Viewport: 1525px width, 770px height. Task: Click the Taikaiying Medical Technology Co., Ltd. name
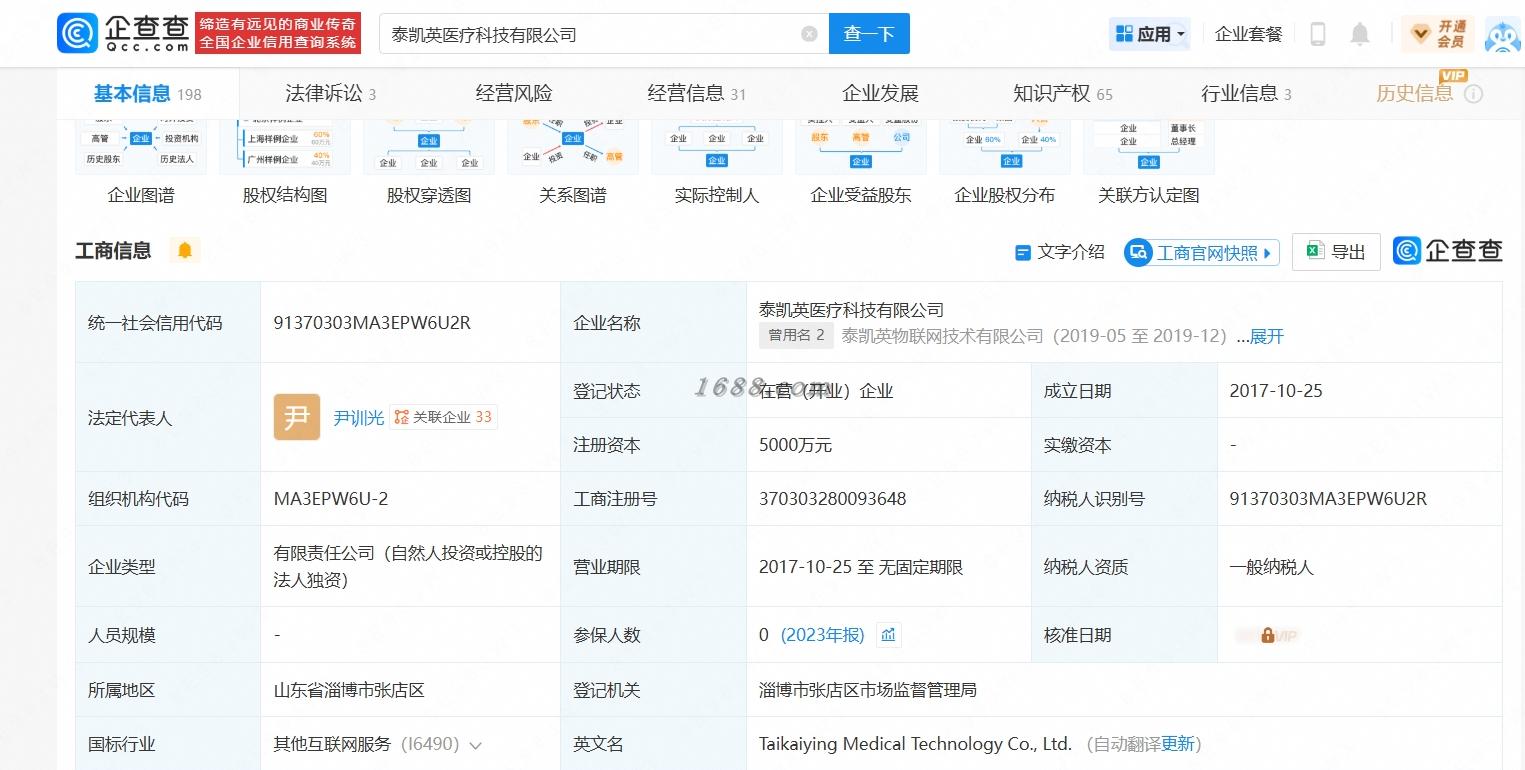coord(915,744)
